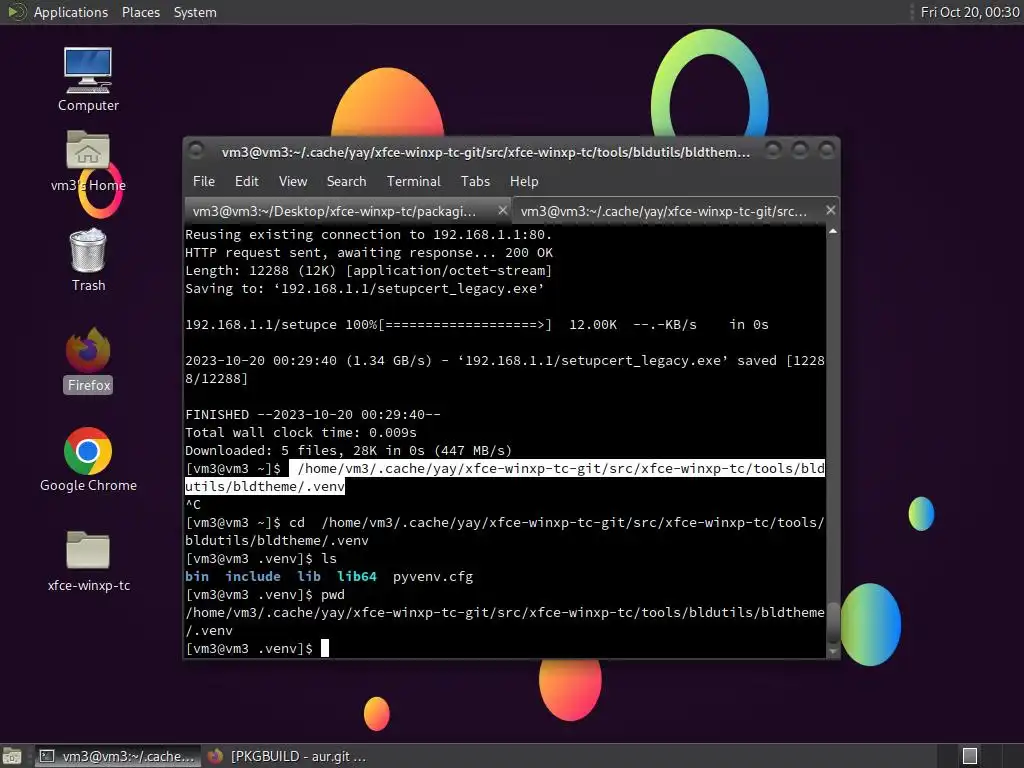
Task: Click the 'pwd' command in terminal
Action: 332,595
